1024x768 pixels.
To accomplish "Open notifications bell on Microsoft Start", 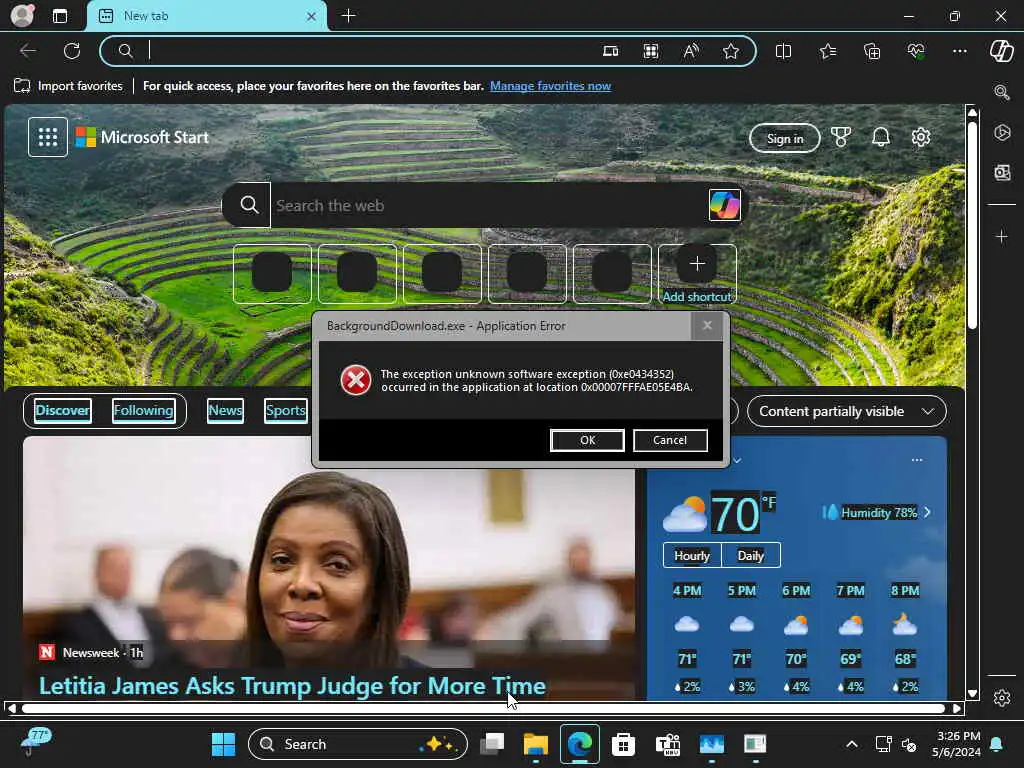I will [x=881, y=137].
